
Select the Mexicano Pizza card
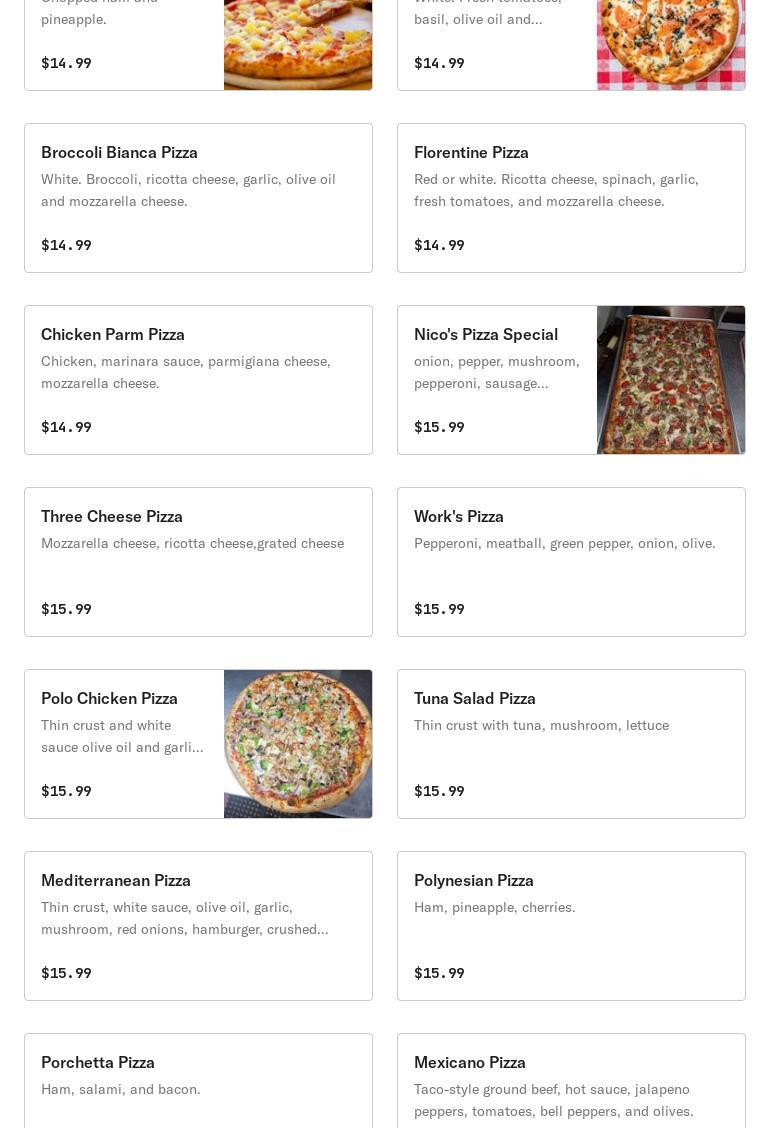(571, 1081)
